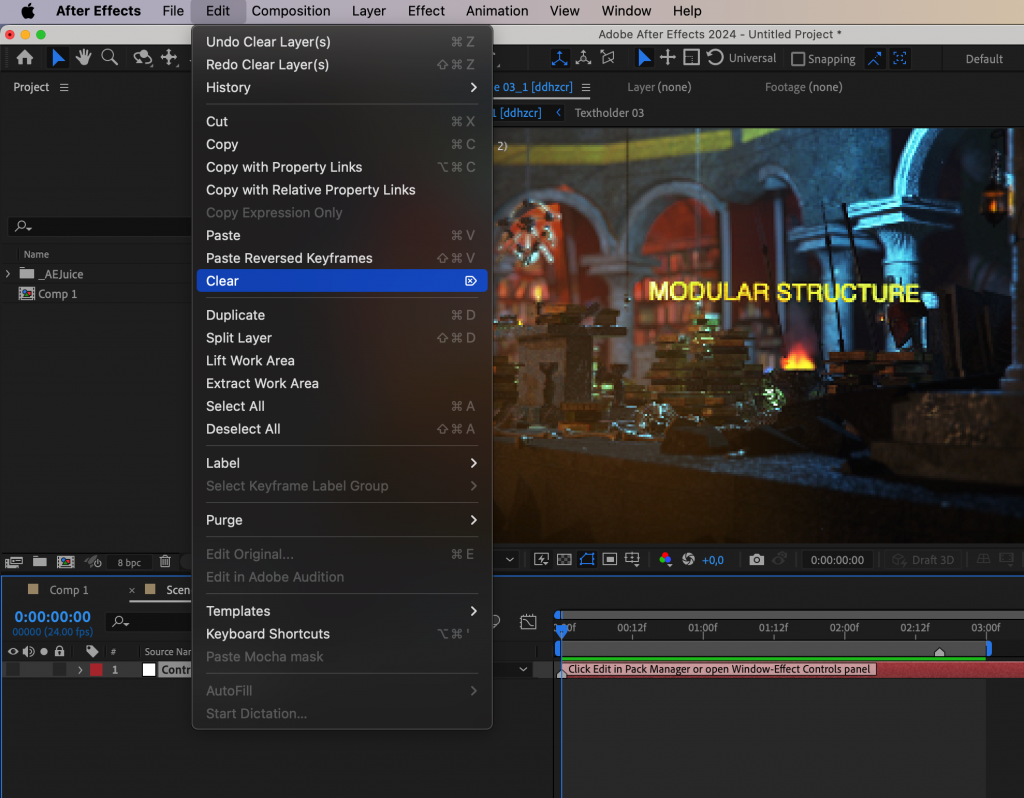
Task: Select the Home tool icon
Action: pyautogui.click(x=25, y=57)
